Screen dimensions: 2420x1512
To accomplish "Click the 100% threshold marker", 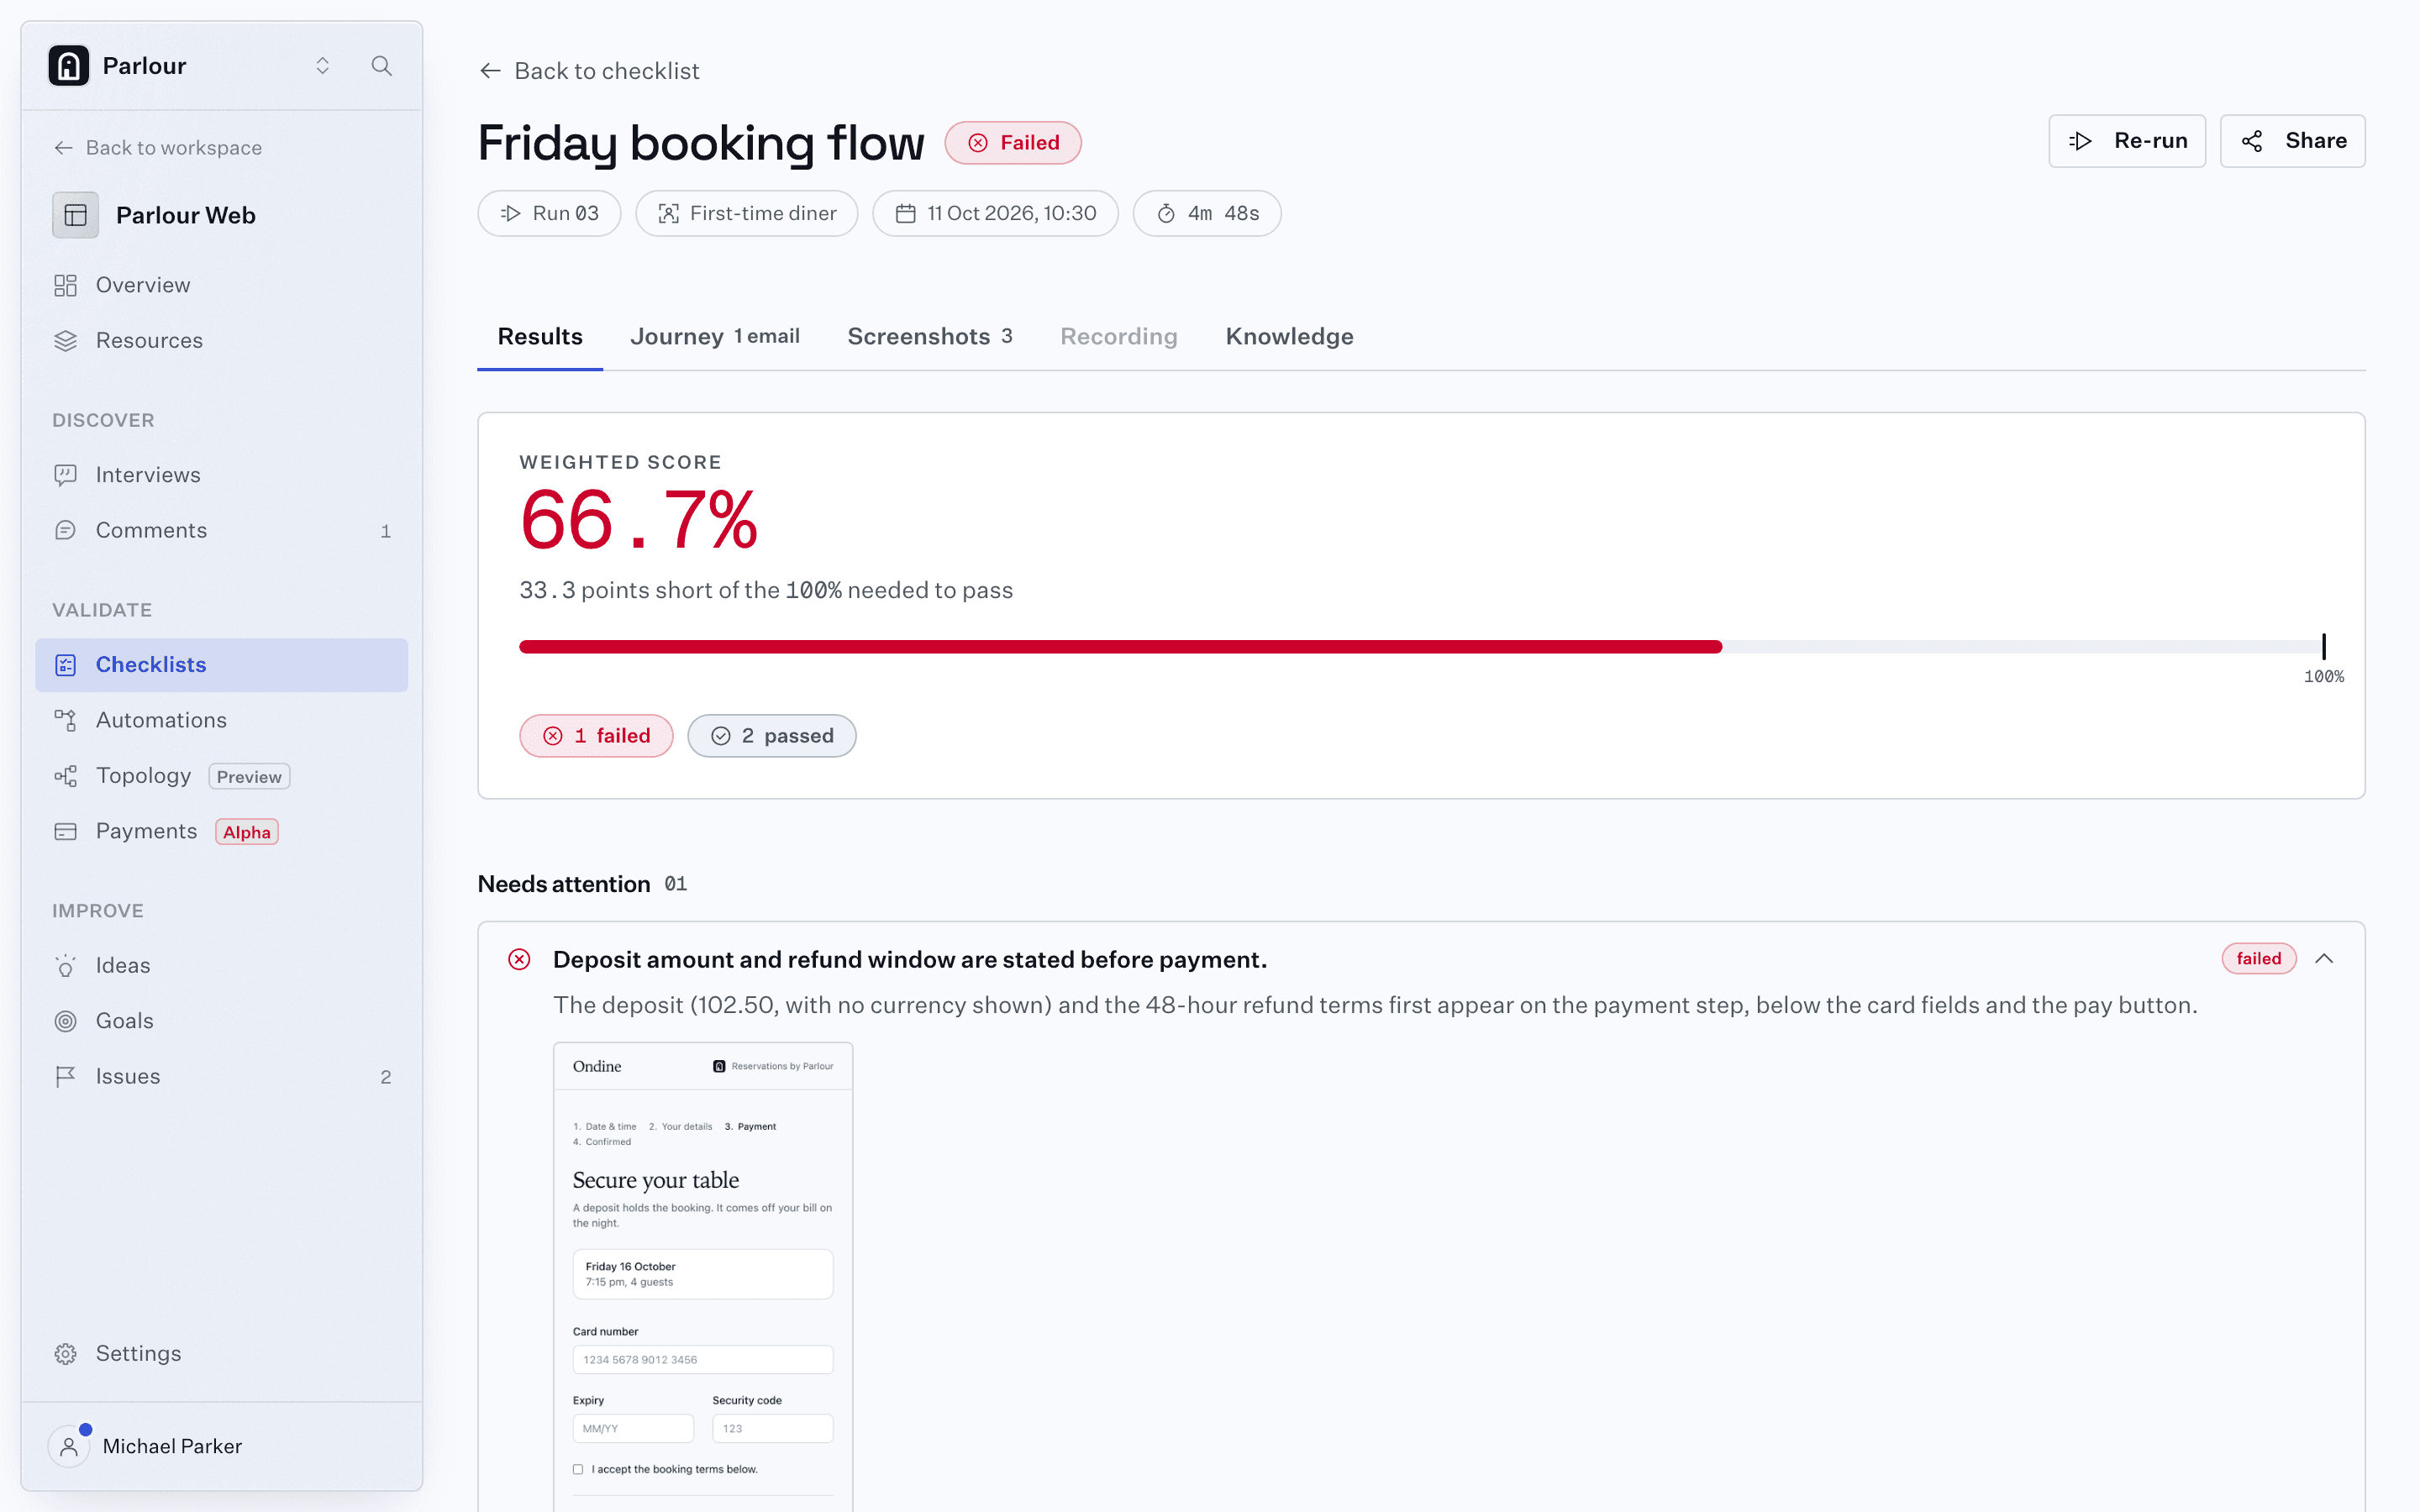I will point(2323,647).
